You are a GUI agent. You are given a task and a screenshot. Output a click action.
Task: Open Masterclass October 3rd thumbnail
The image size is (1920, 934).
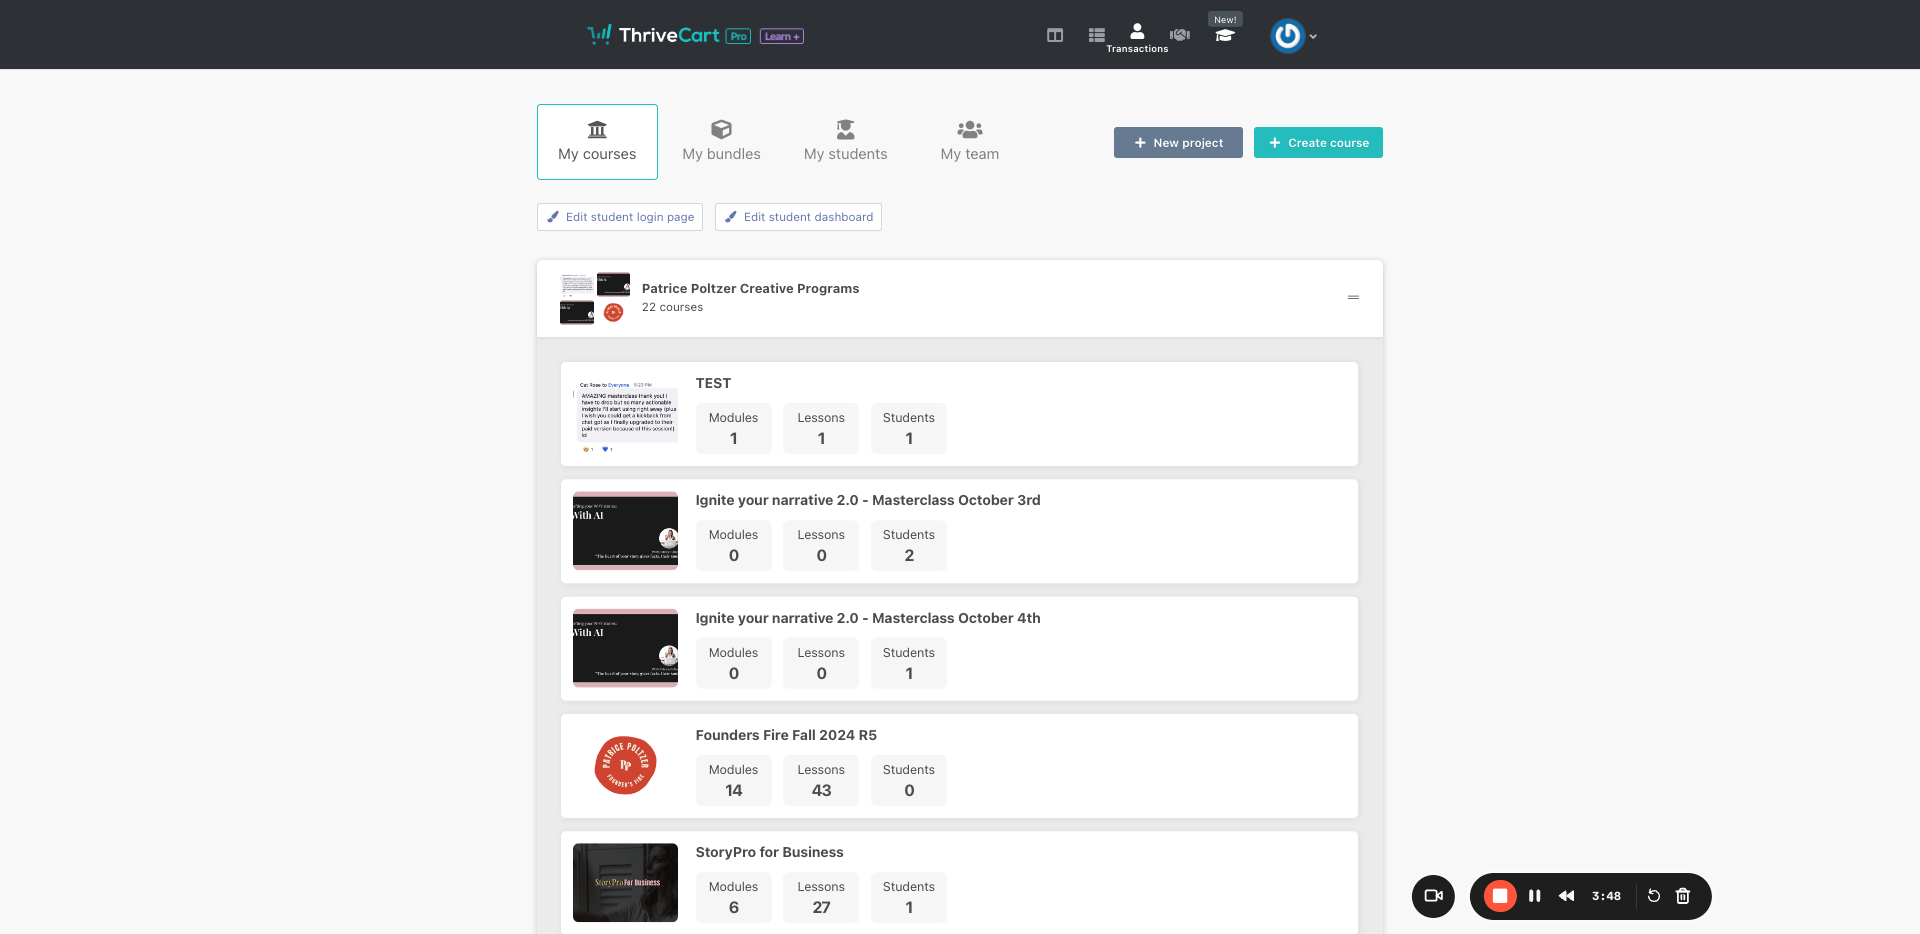click(625, 531)
